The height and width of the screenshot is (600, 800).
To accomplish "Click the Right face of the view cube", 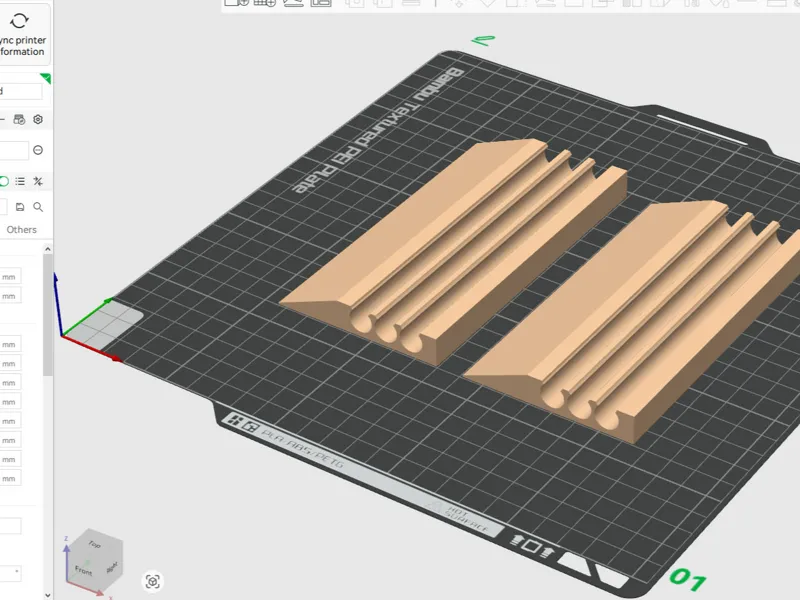I will [112, 566].
